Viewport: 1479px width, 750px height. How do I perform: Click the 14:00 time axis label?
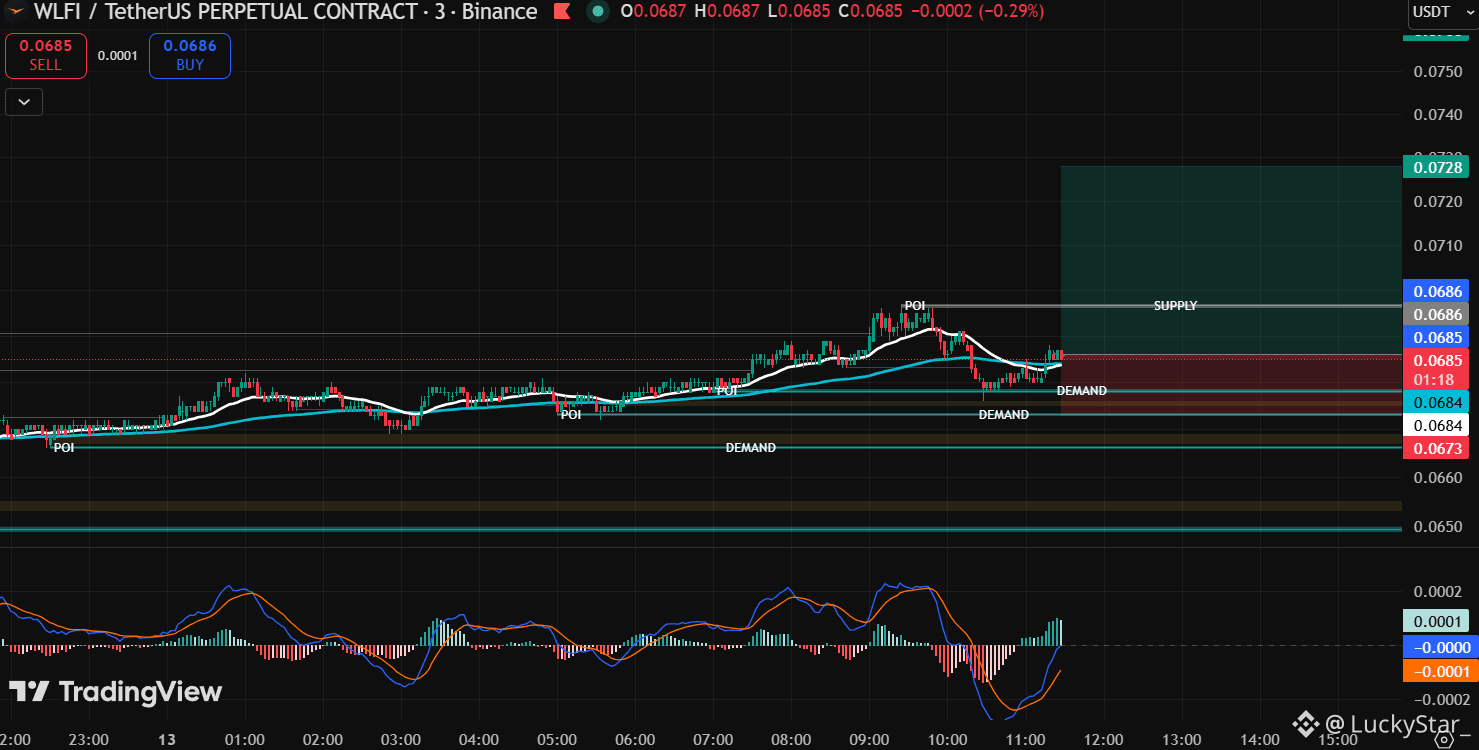click(1259, 740)
